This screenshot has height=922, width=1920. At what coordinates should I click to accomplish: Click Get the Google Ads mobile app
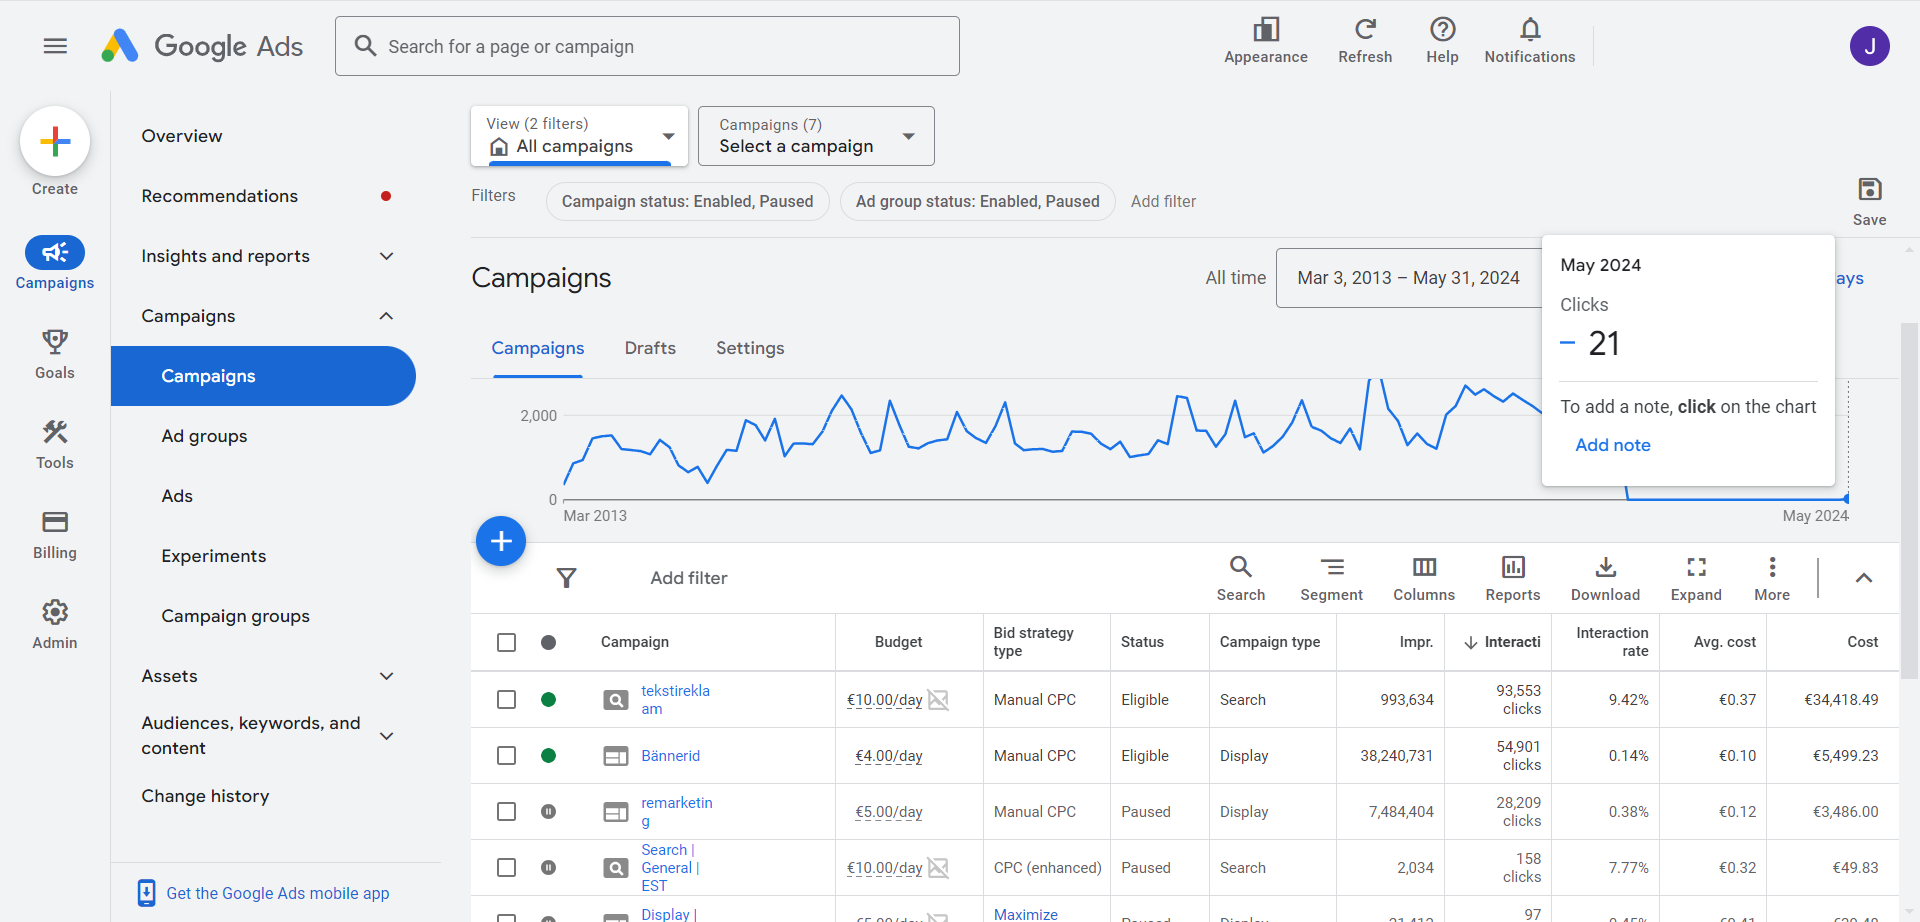coord(278,893)
